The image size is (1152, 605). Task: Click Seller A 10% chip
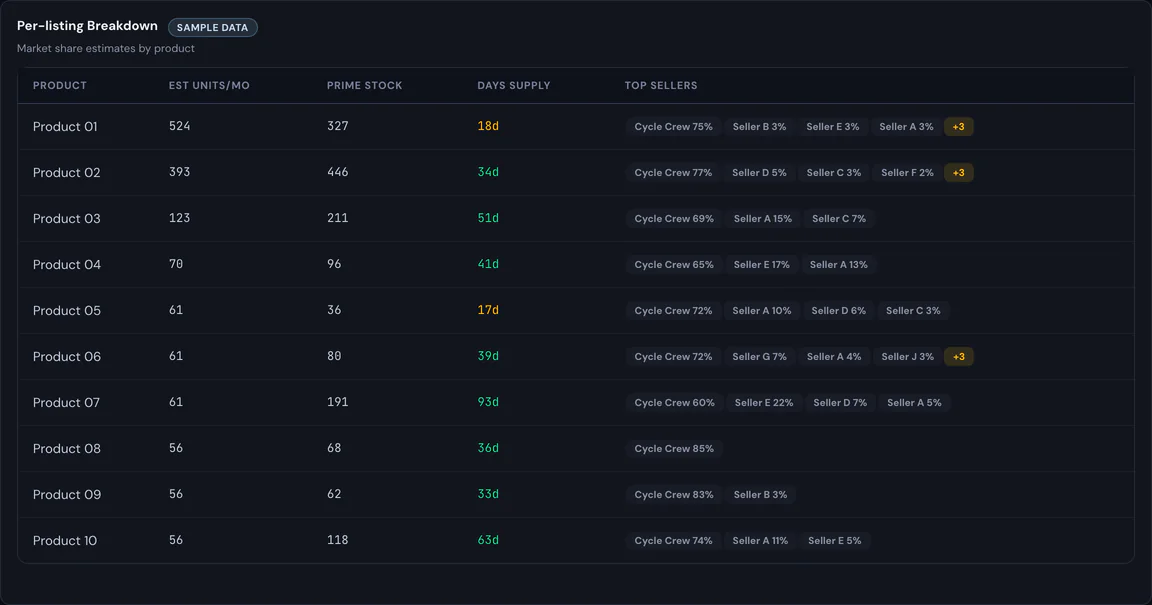point(762,310)
